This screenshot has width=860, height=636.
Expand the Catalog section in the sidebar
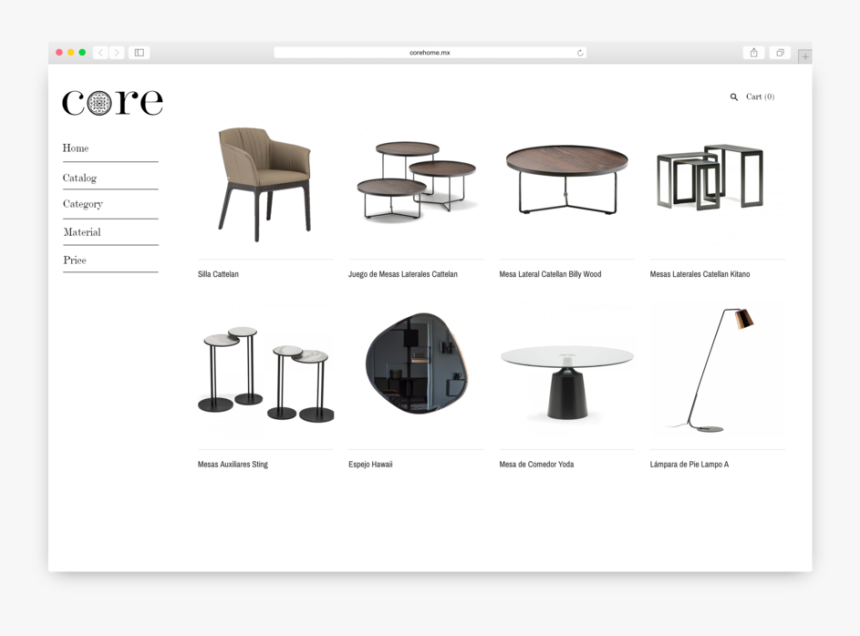coord(79,176)
